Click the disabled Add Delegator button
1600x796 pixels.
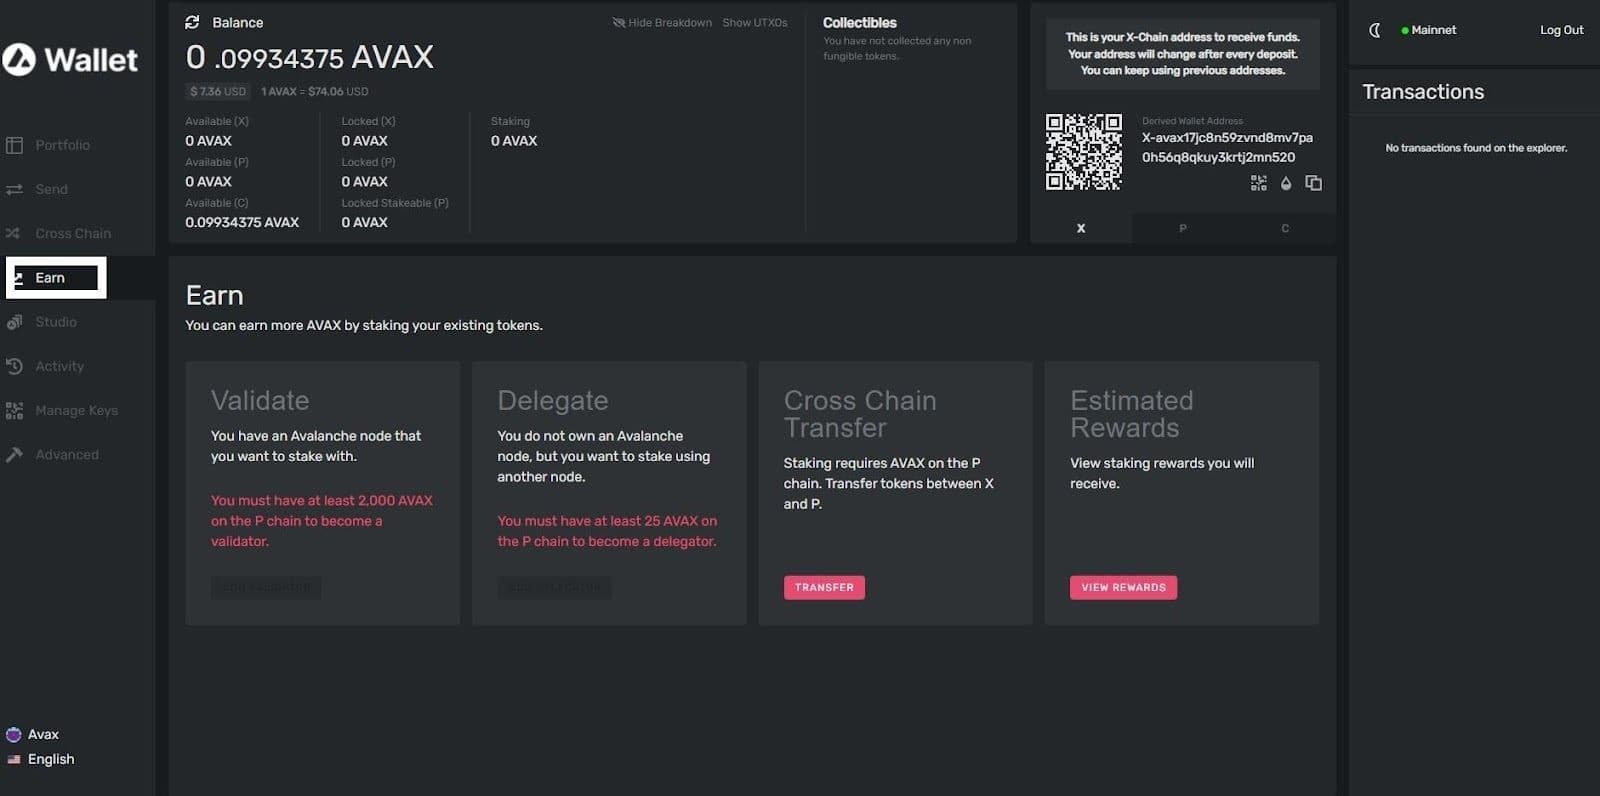point(554,587)
